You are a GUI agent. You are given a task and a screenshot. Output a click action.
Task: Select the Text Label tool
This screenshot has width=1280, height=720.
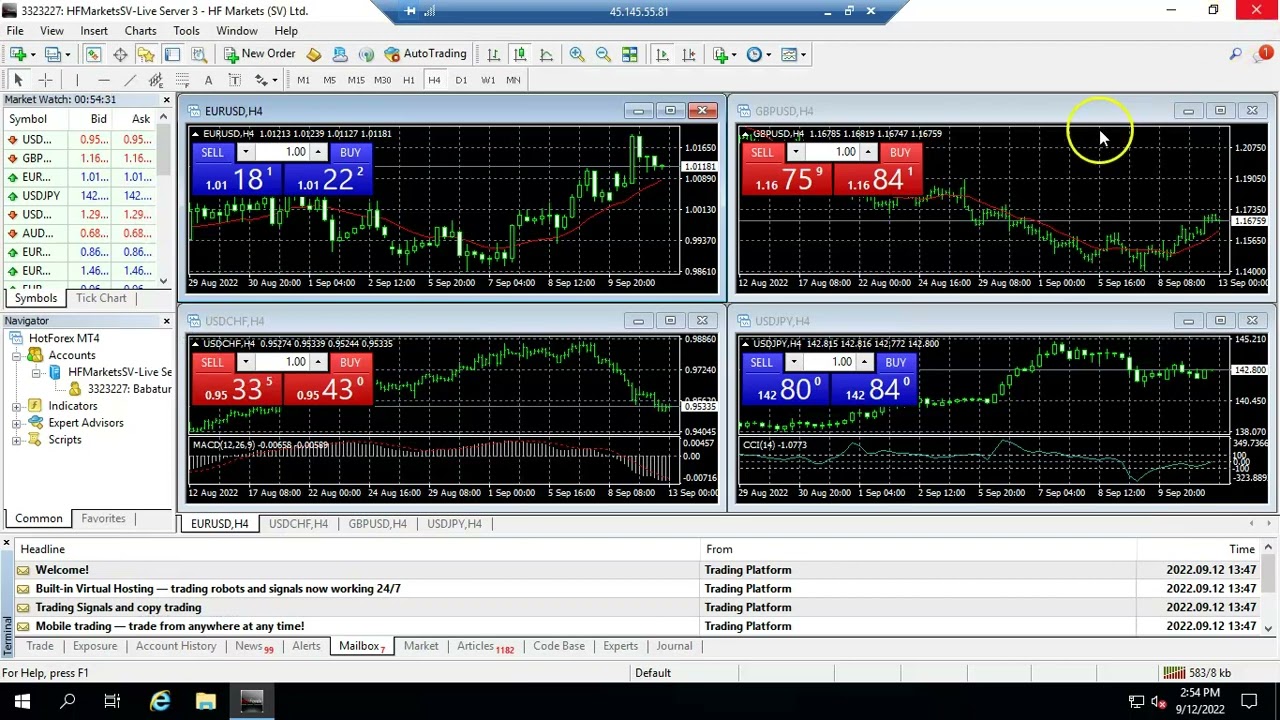pos(234,80)
